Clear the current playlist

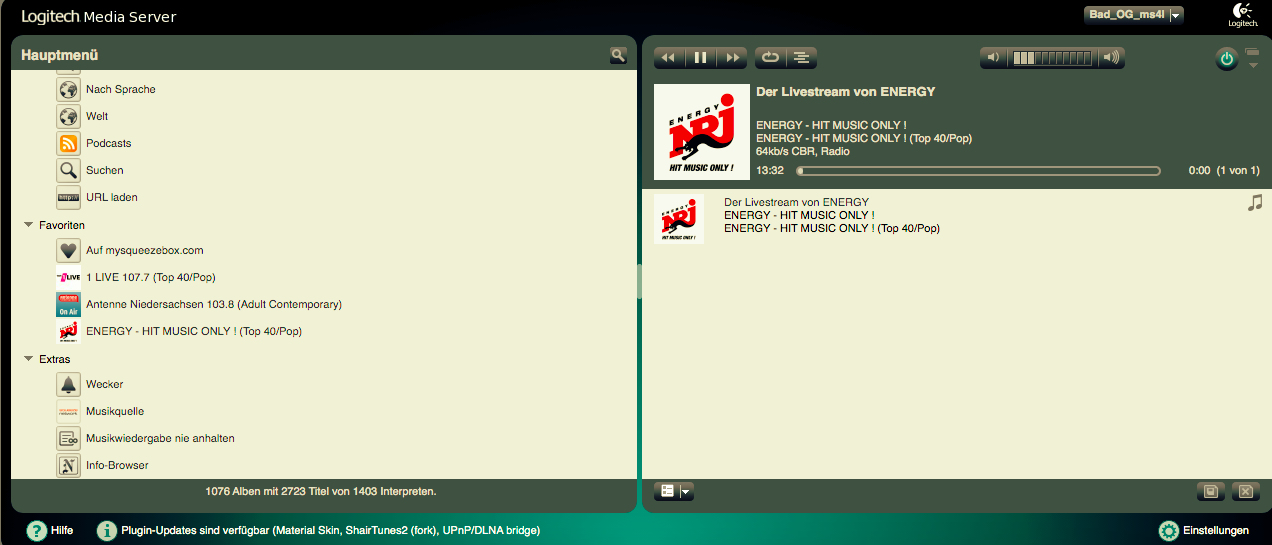coord(1244,491)
